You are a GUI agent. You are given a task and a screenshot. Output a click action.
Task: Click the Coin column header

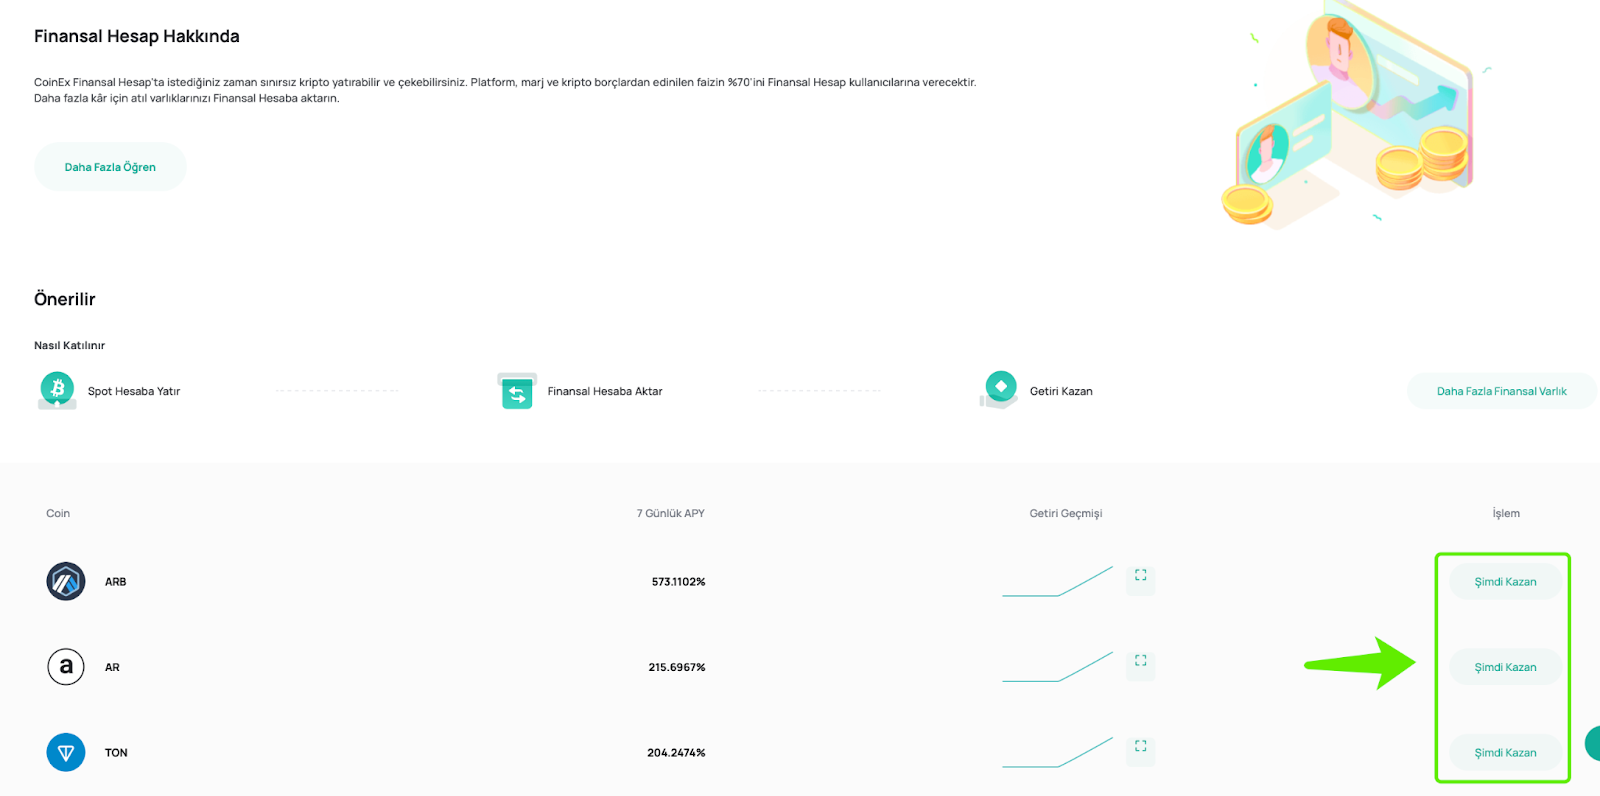click(x=58, y=513)
